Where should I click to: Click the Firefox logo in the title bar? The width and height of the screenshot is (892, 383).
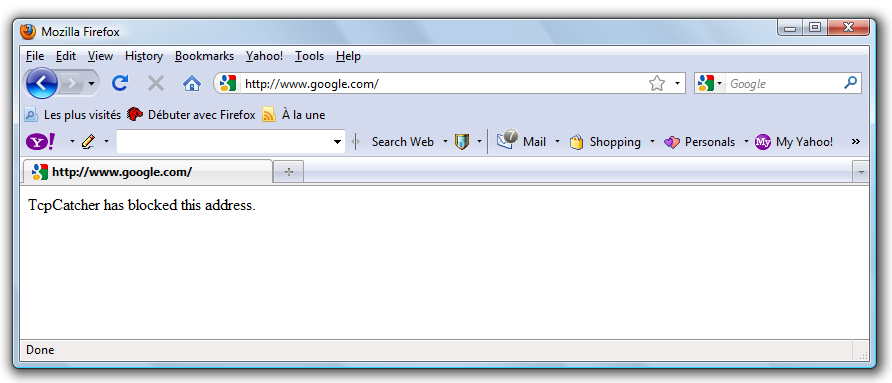coord(27,31)
